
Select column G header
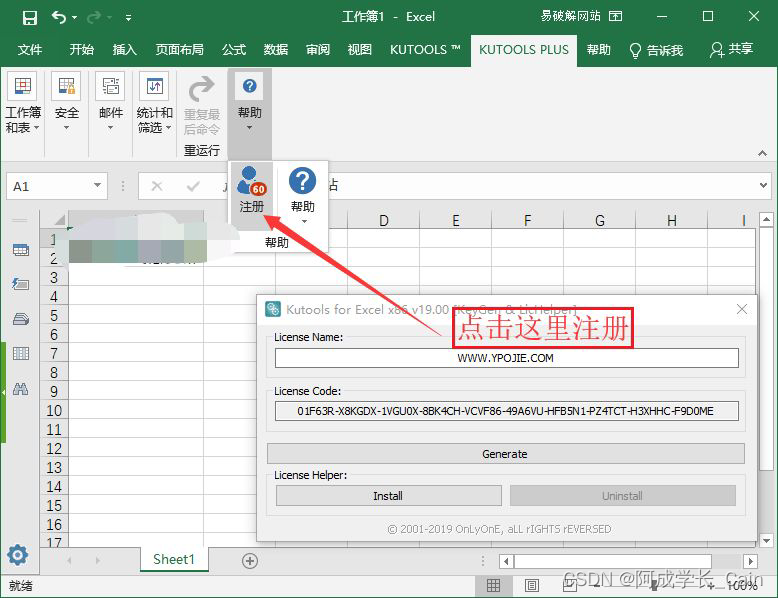(x=599, y=220)
